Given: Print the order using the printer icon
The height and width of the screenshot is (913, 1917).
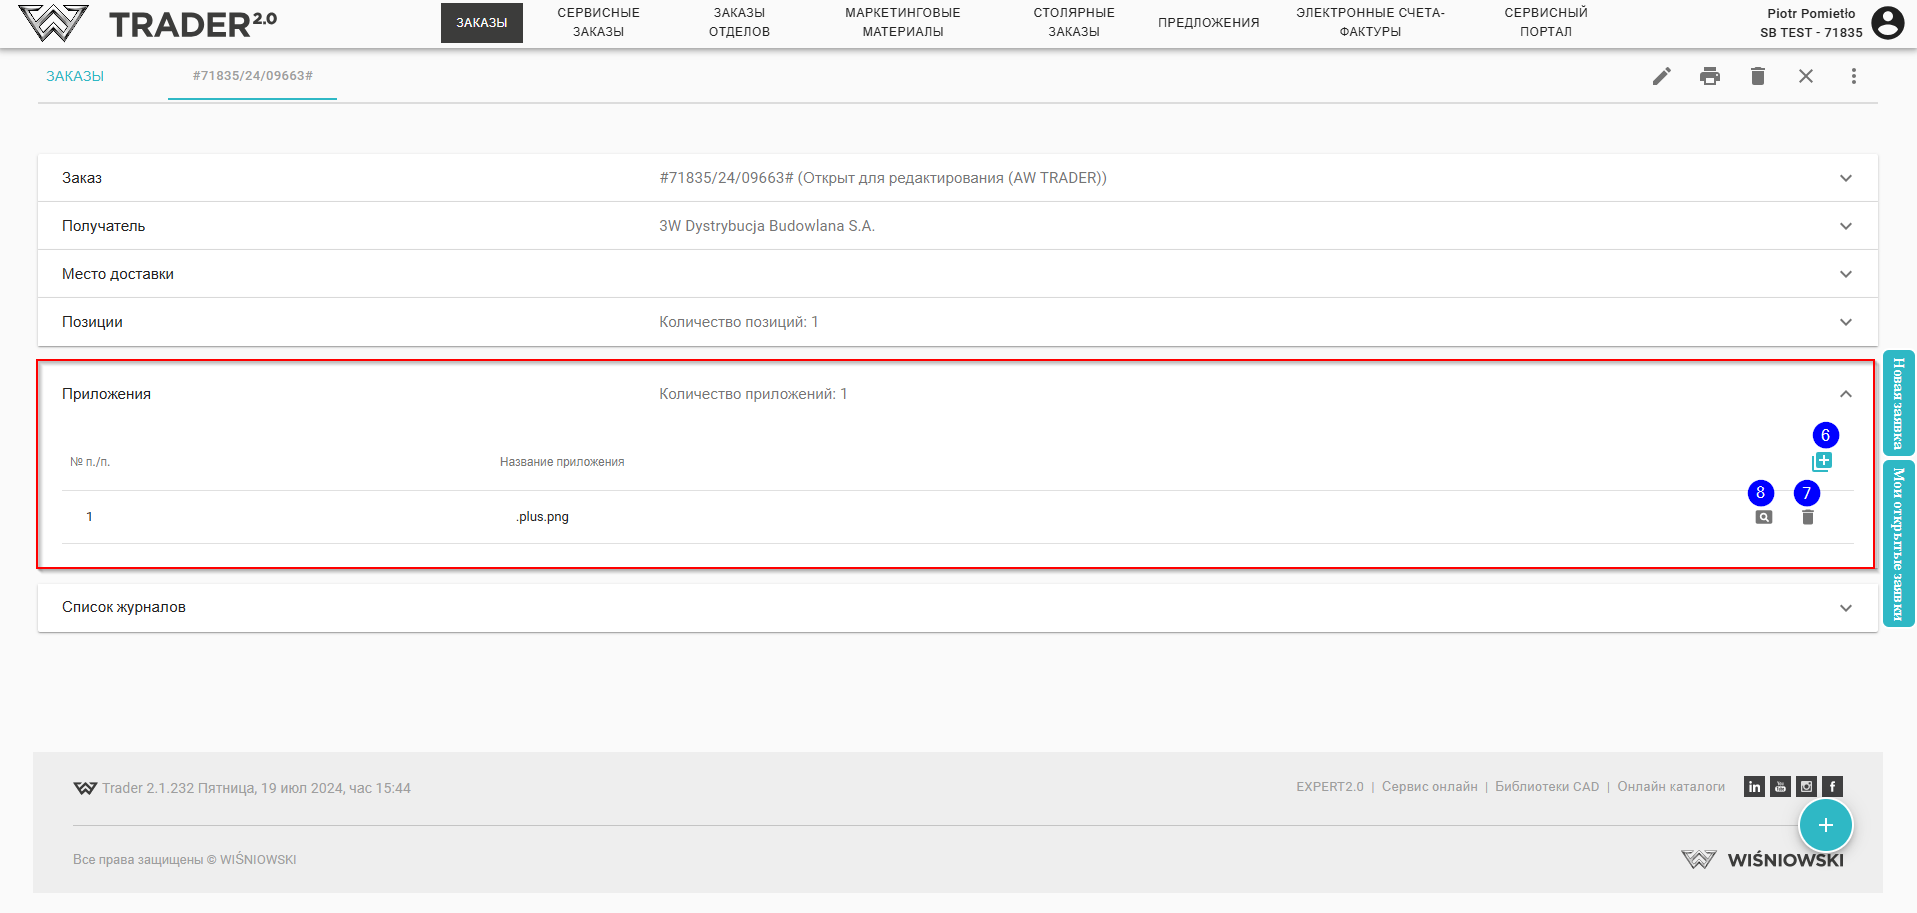Looking at the screenshot, I should click(1709, 76).
